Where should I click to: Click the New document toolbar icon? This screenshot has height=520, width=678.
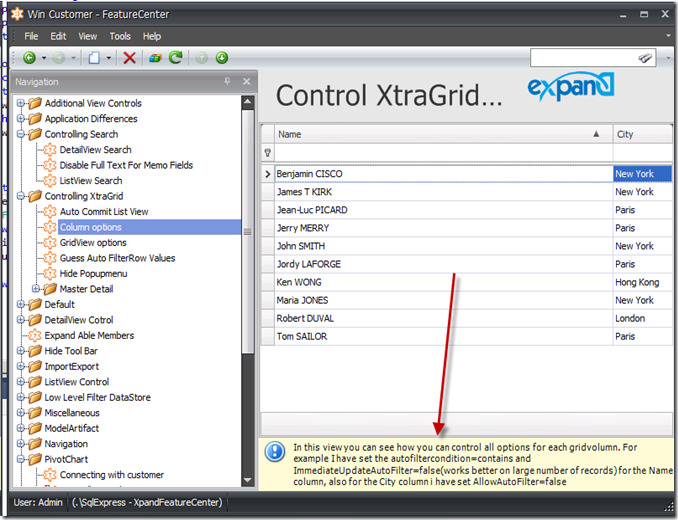point(94,58)
